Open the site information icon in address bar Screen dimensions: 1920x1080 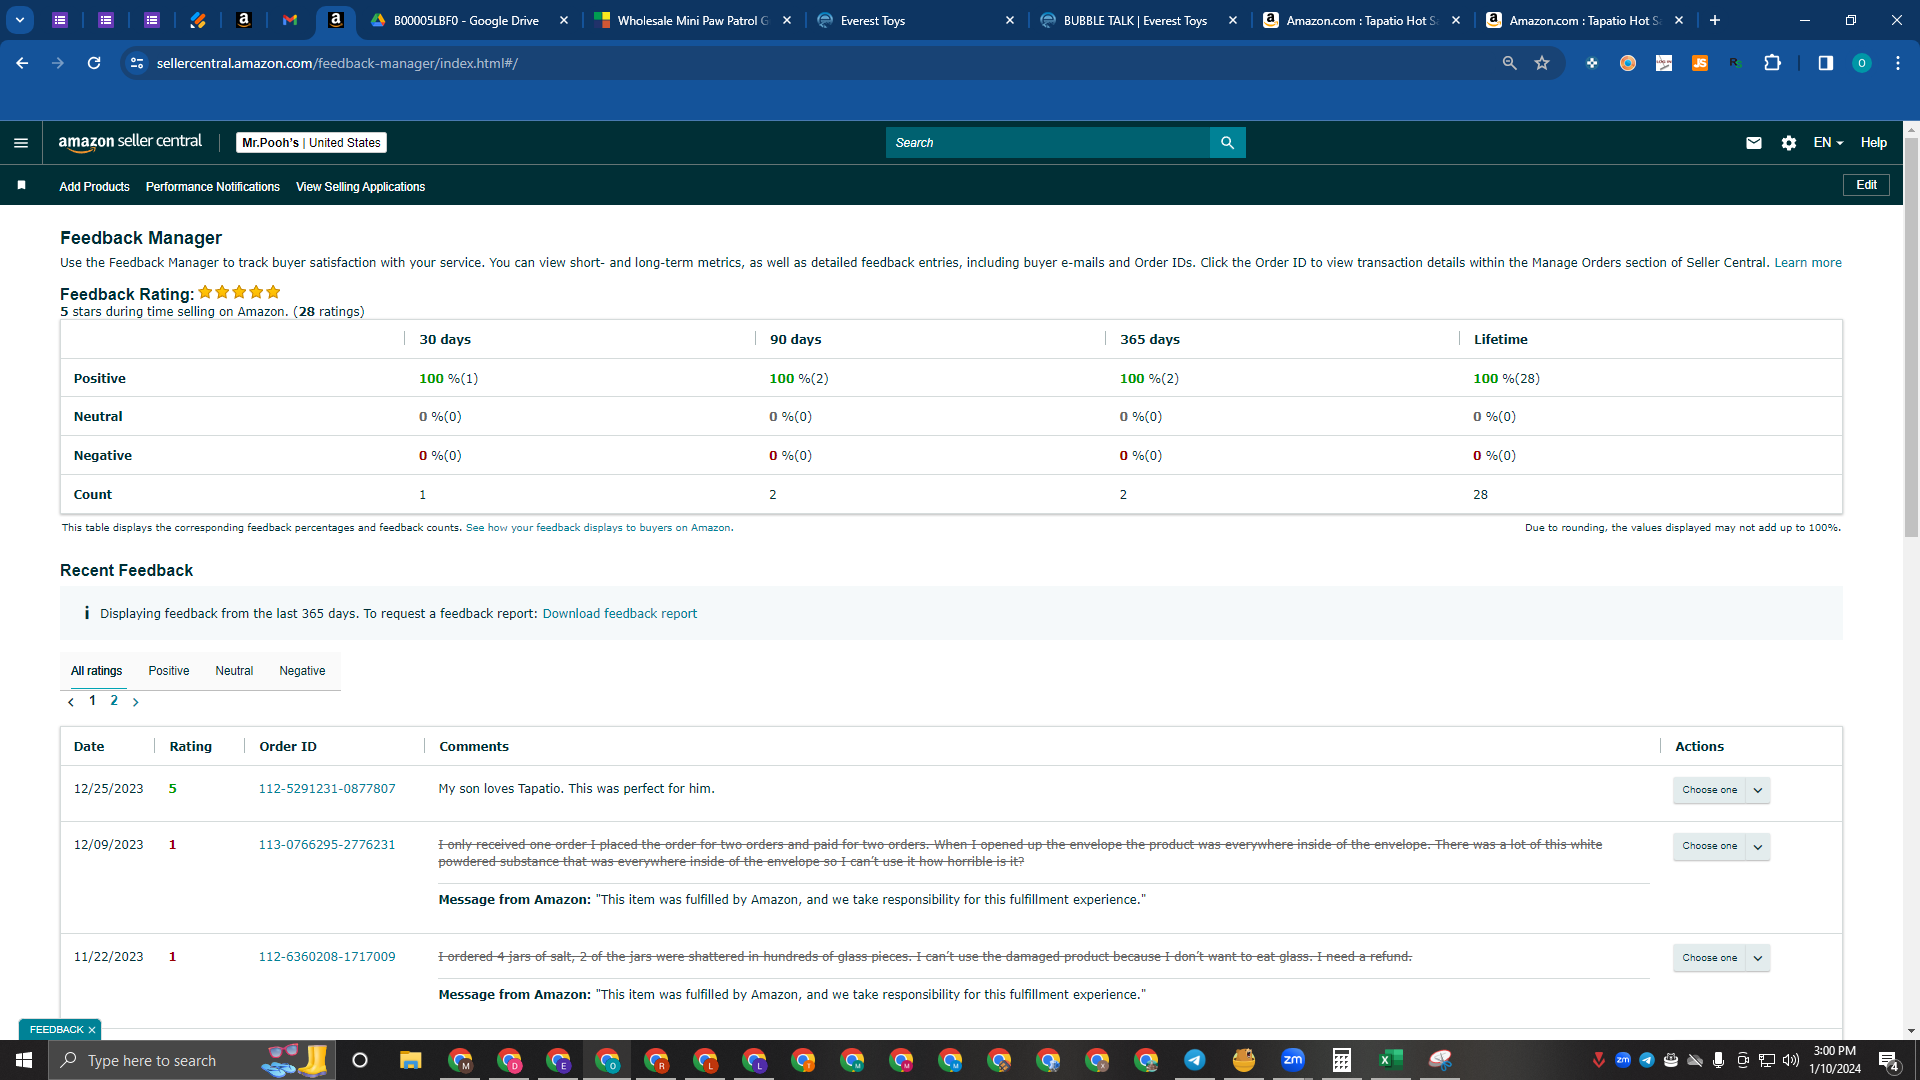click(x=137, y=63)
